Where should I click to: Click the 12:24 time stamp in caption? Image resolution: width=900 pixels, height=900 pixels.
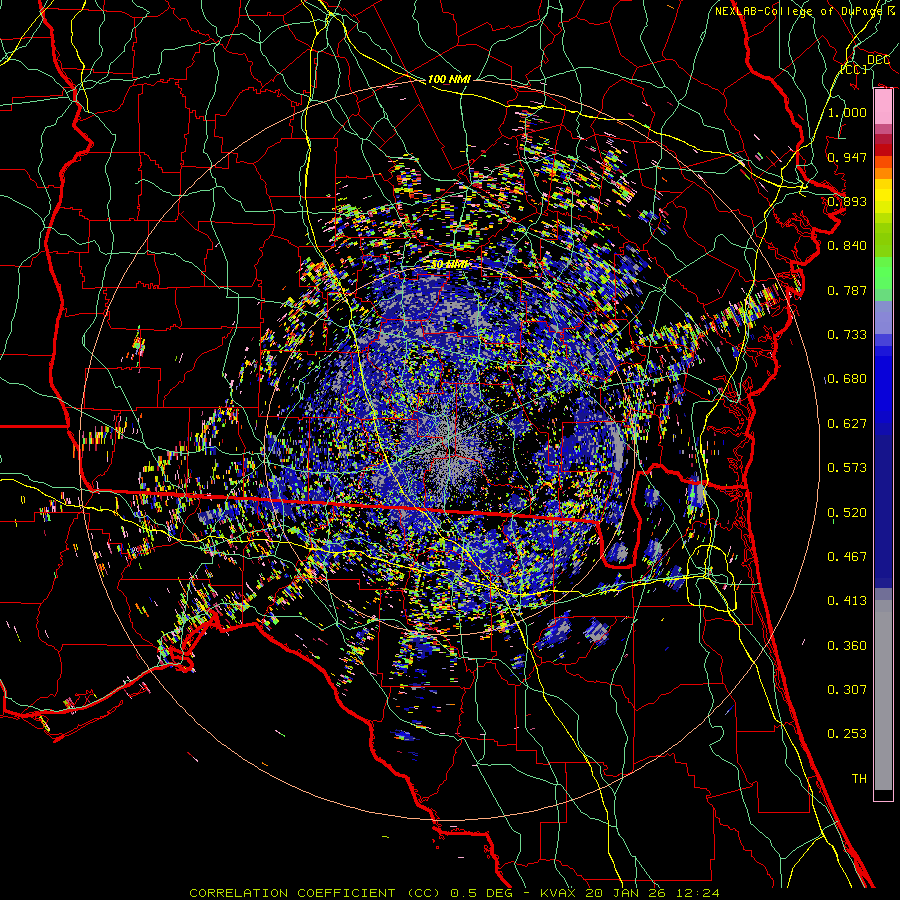[x=696, y=893]
